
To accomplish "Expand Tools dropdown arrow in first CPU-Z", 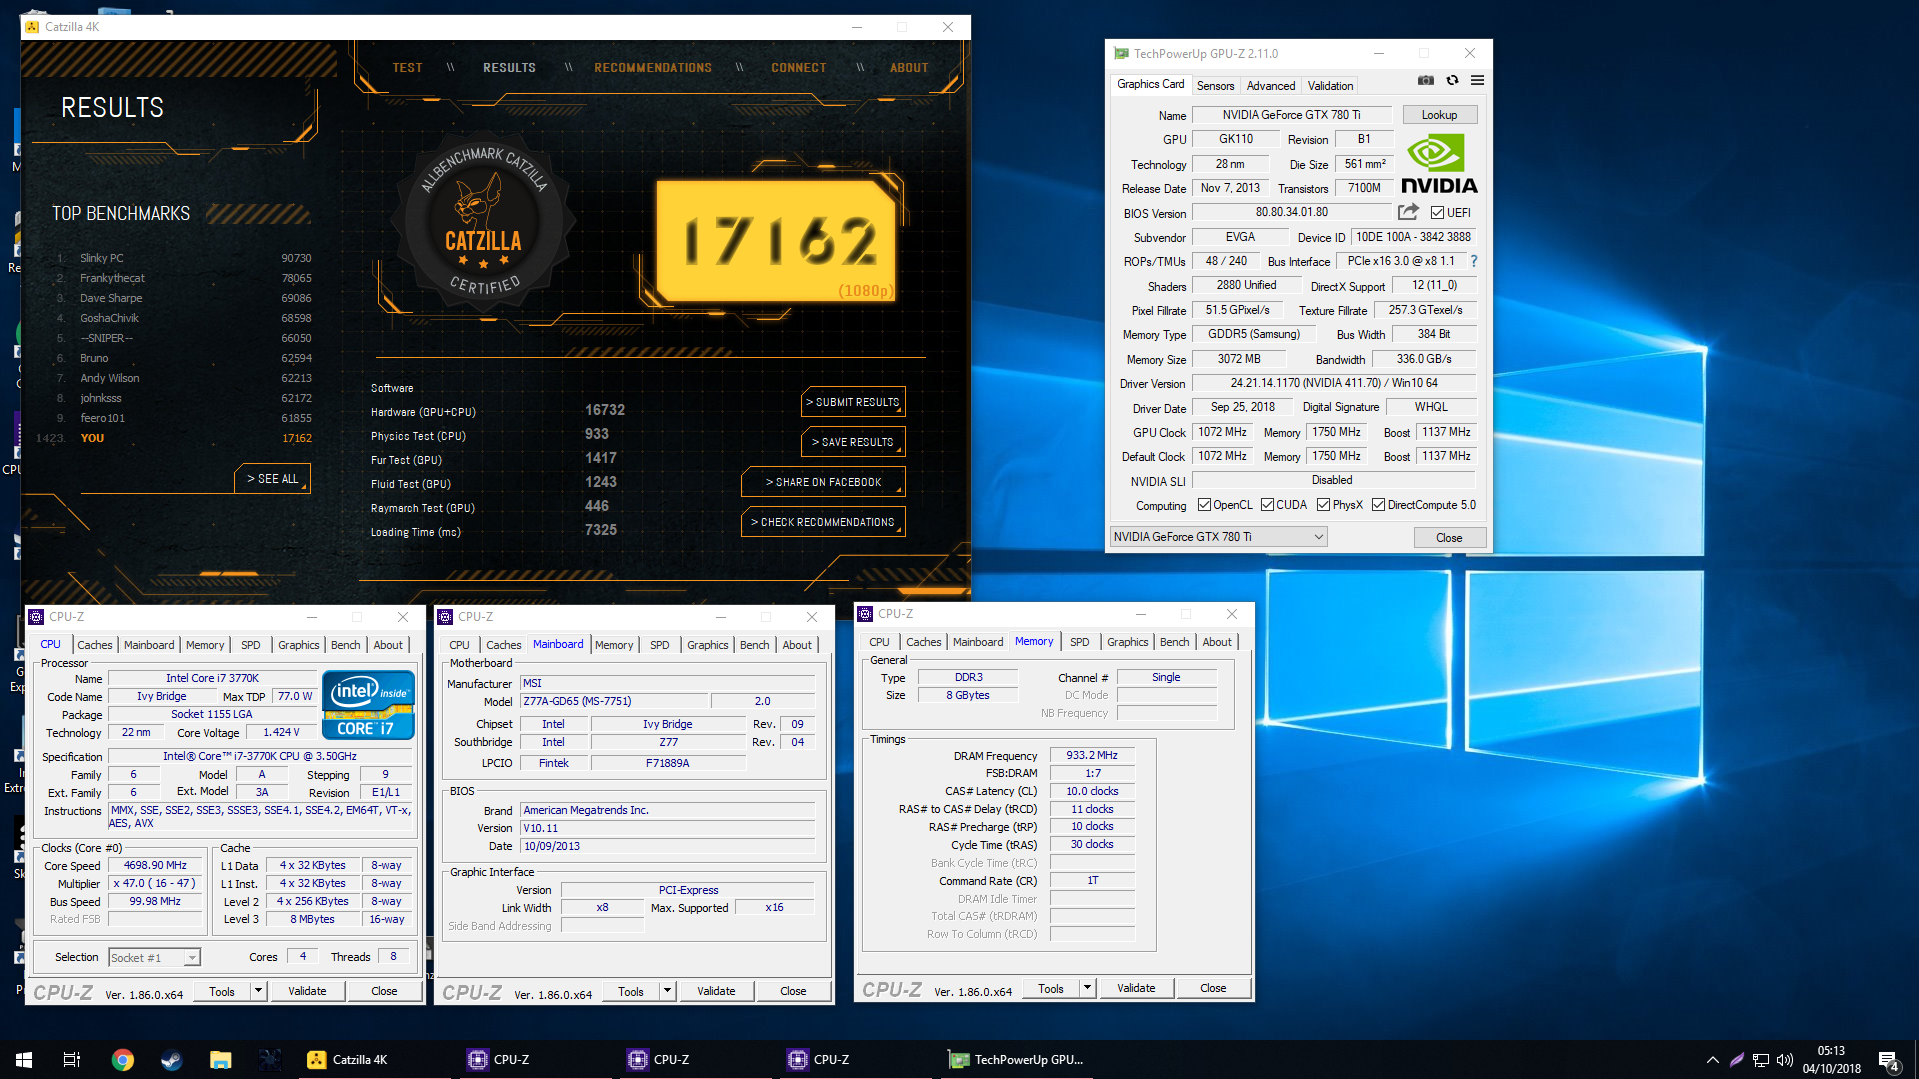I will pos(258,991).
